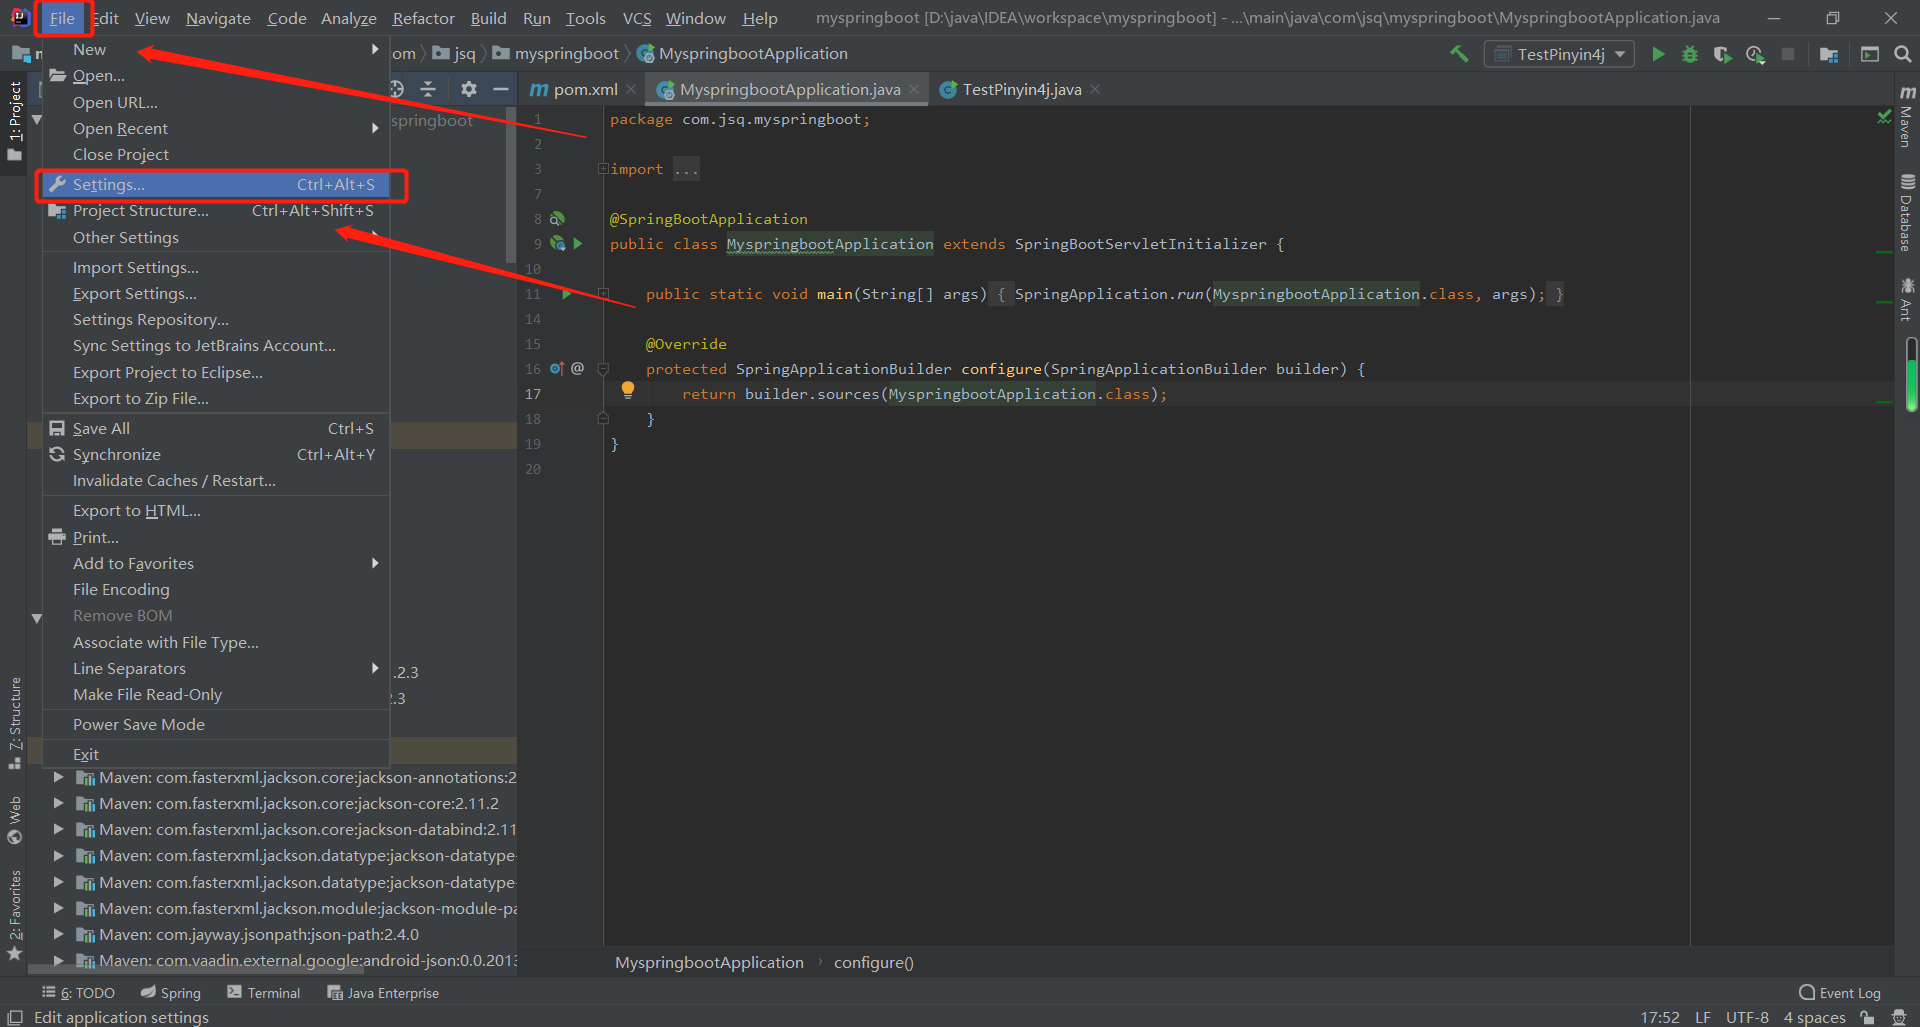This screenshot has height=1027, width=1920.
Task: Close the MyspringbootApplication.java tab
Action: 914,89
